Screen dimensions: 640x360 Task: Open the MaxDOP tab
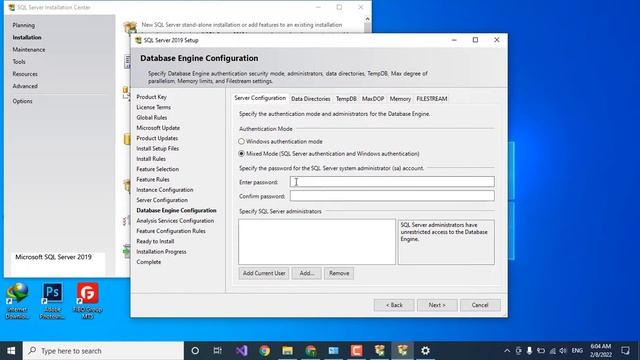pos(373,99)
